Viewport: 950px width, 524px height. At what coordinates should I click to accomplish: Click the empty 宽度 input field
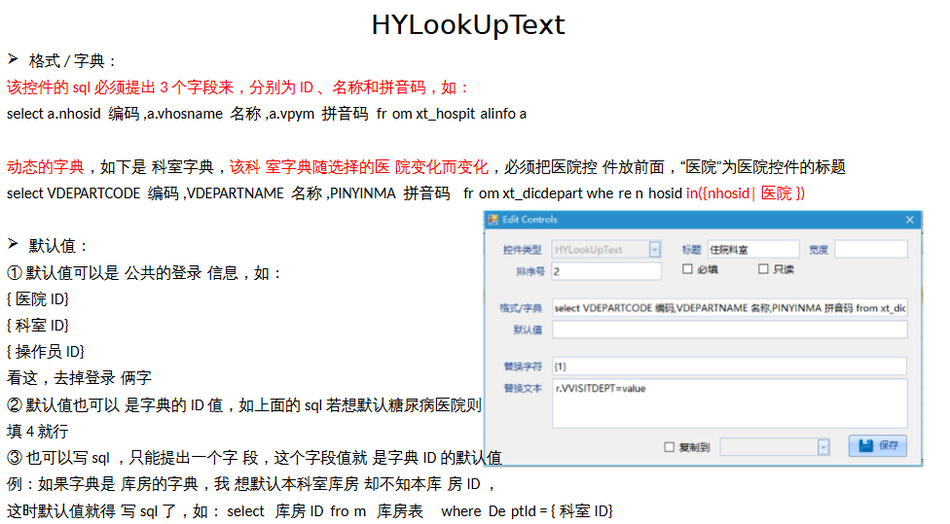tap(870, 250)
